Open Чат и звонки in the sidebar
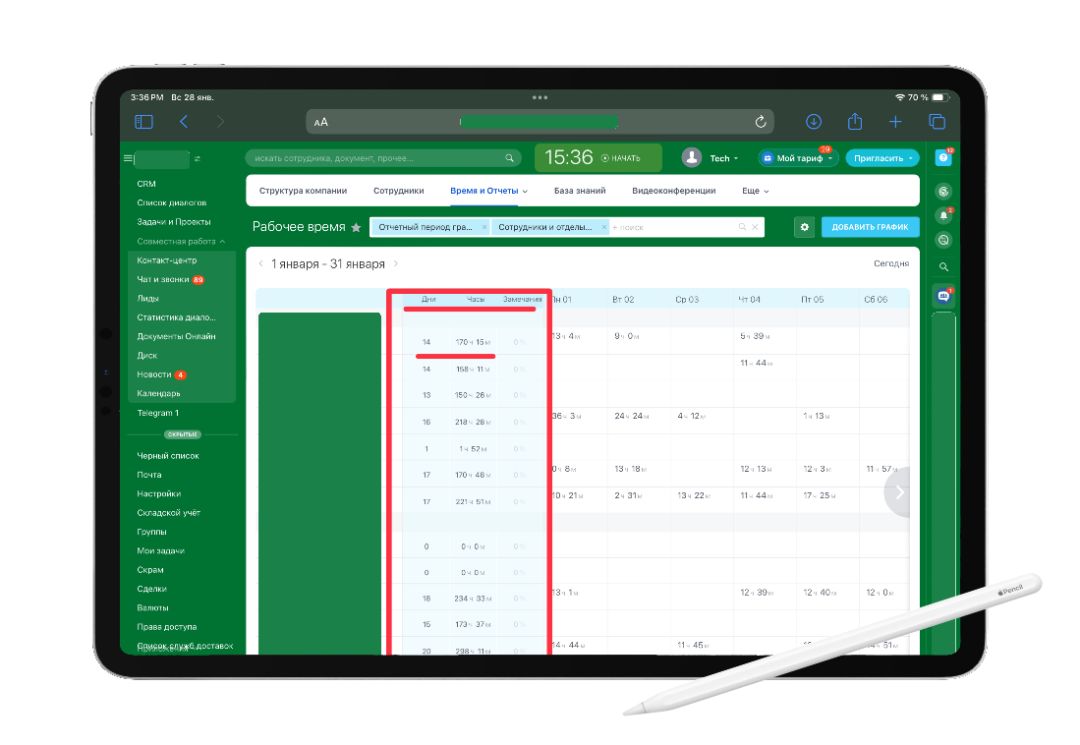 tap(163, 280)
